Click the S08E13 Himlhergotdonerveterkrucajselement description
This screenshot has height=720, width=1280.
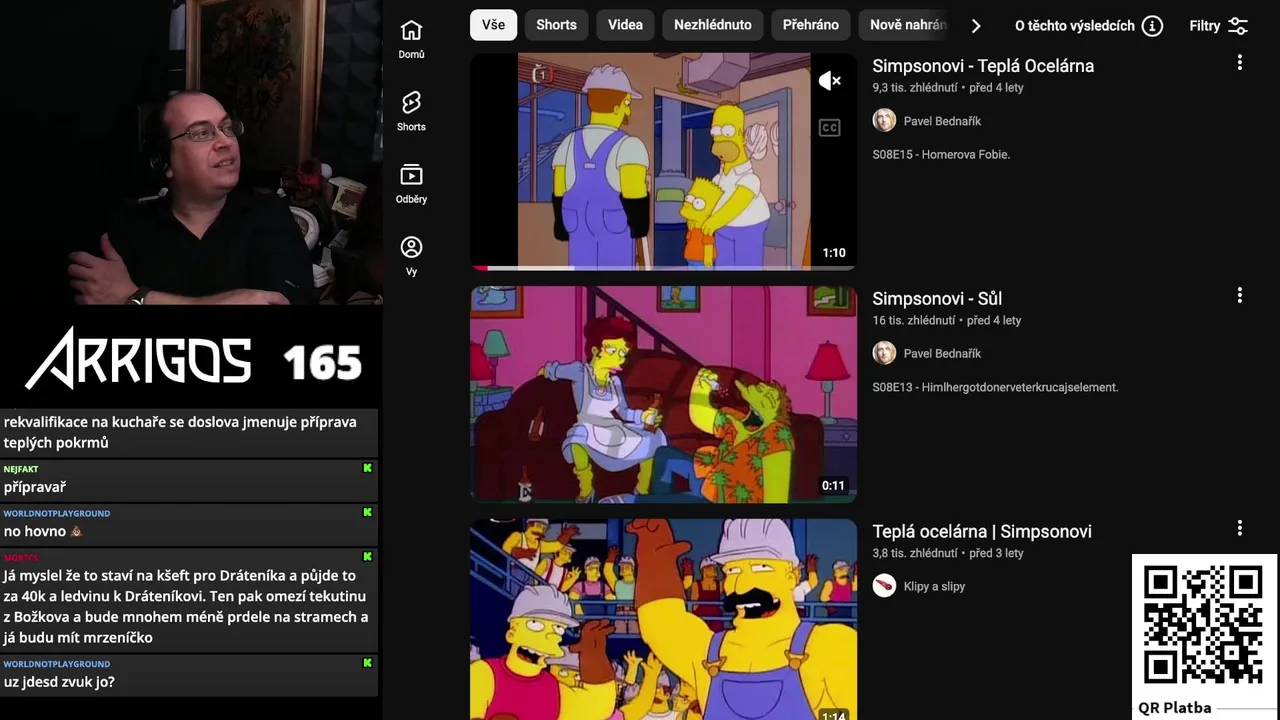tap(995, 387)
